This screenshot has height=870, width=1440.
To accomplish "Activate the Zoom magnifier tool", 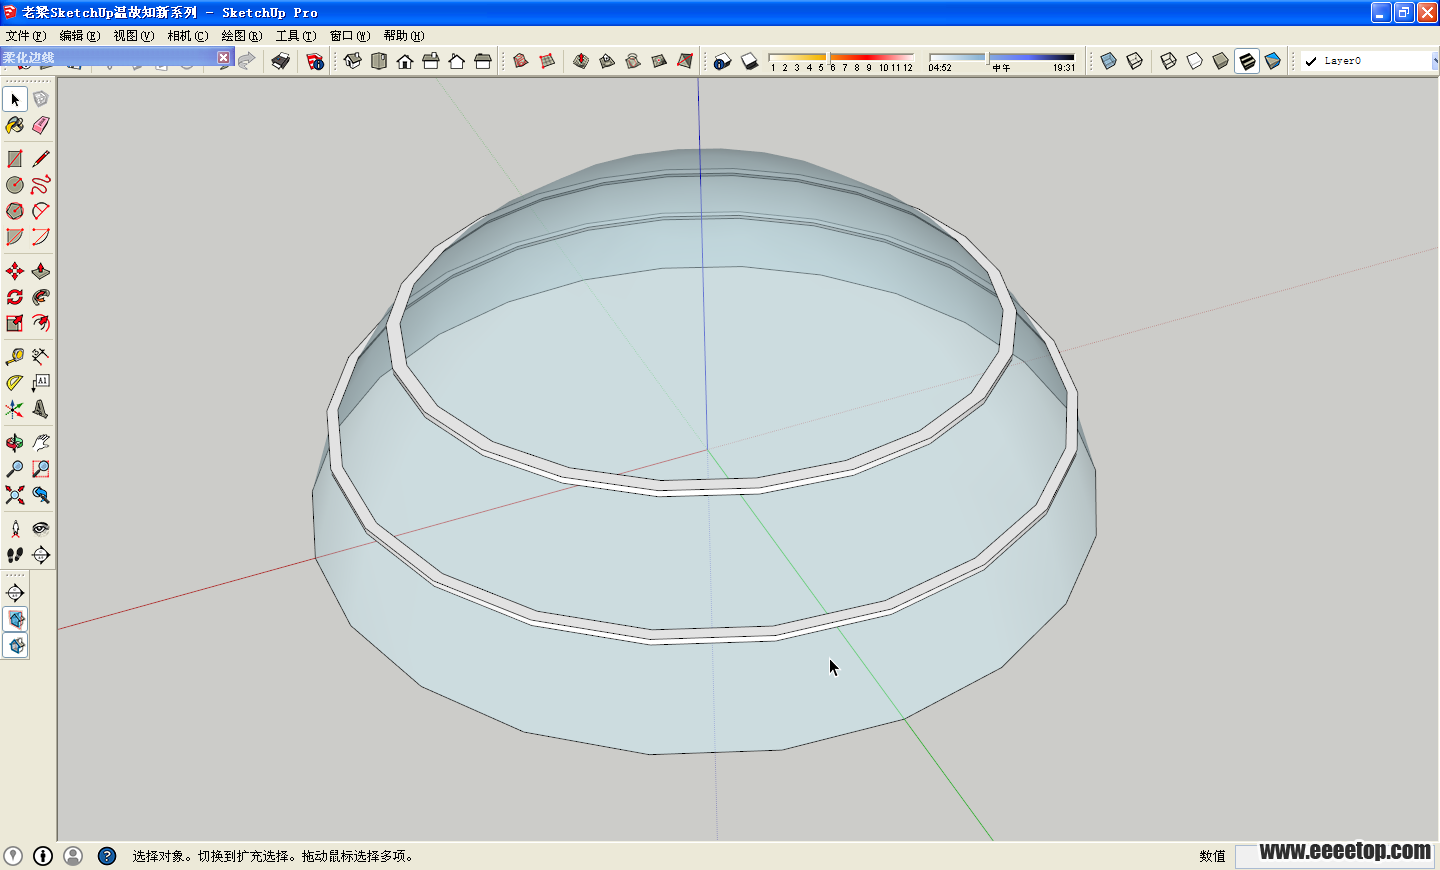I will coord(15,469).
